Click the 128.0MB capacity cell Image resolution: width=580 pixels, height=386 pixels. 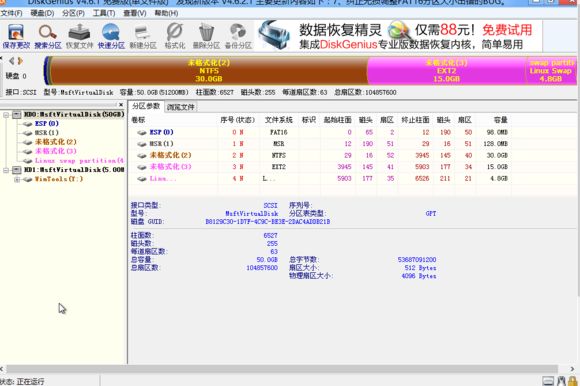coord(495,144)
